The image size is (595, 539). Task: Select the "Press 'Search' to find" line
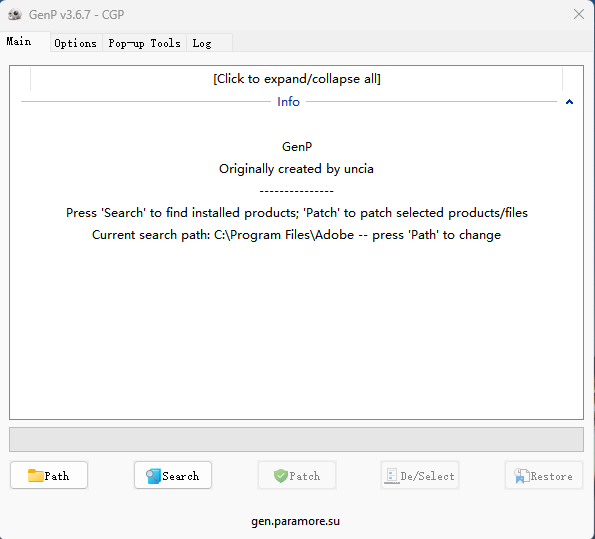click(297, 213)
